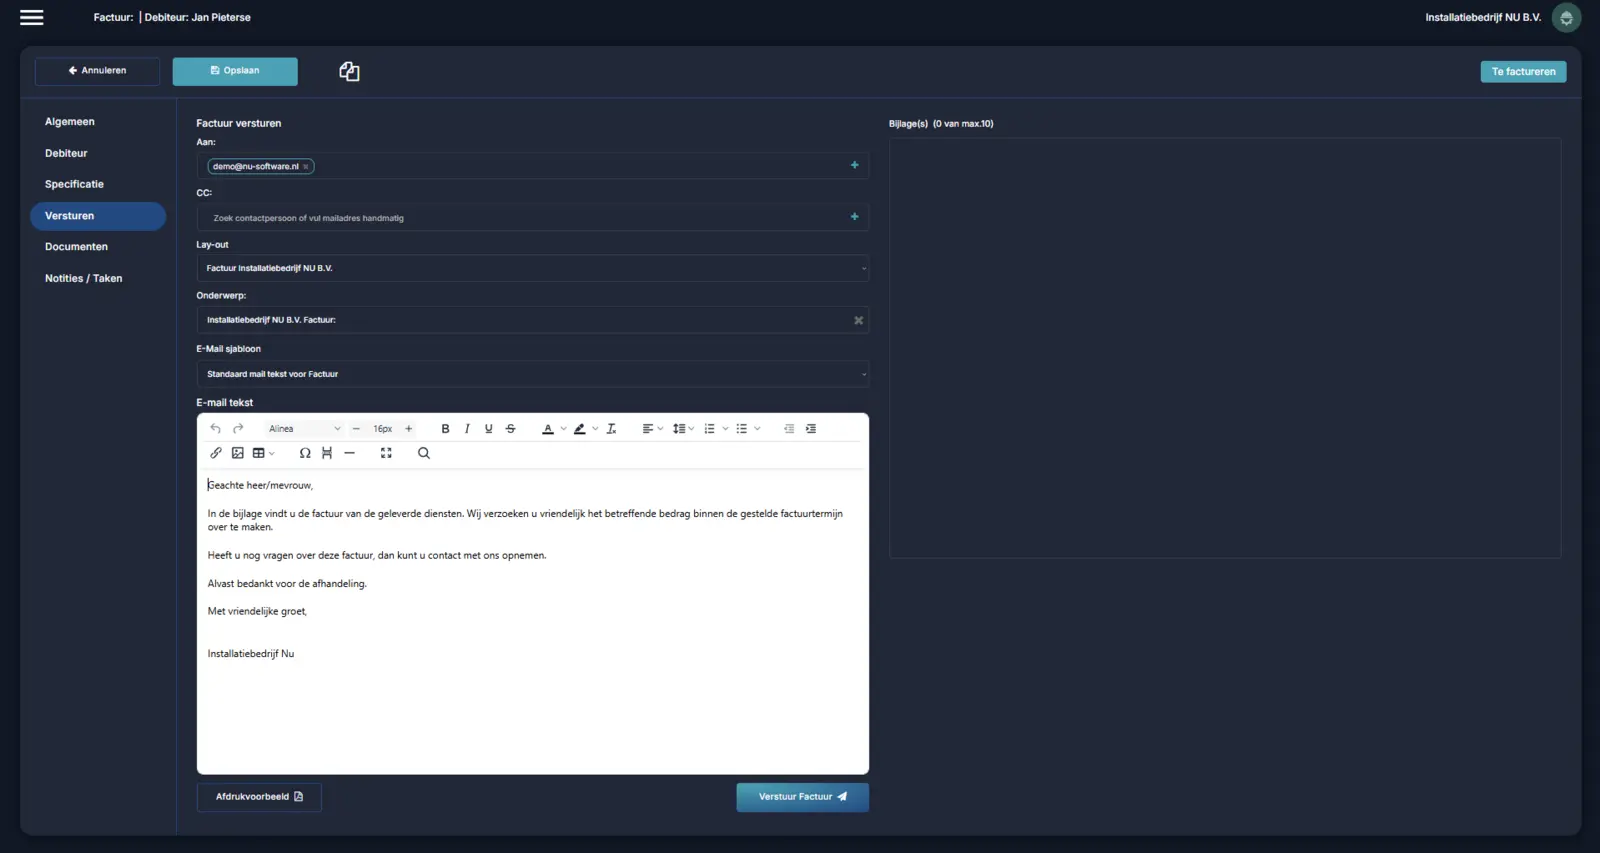Screen dimensions: 1600x853
Task: Open text alignment dropdown
Action: [x=652, y=429]
